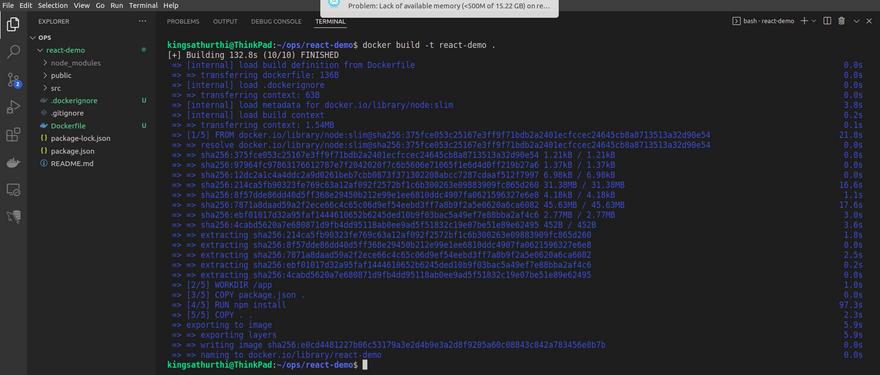Click the '[4/5] RUN npm install' line
The width and height of the screenshot is (880, 375).
[236, 305]
